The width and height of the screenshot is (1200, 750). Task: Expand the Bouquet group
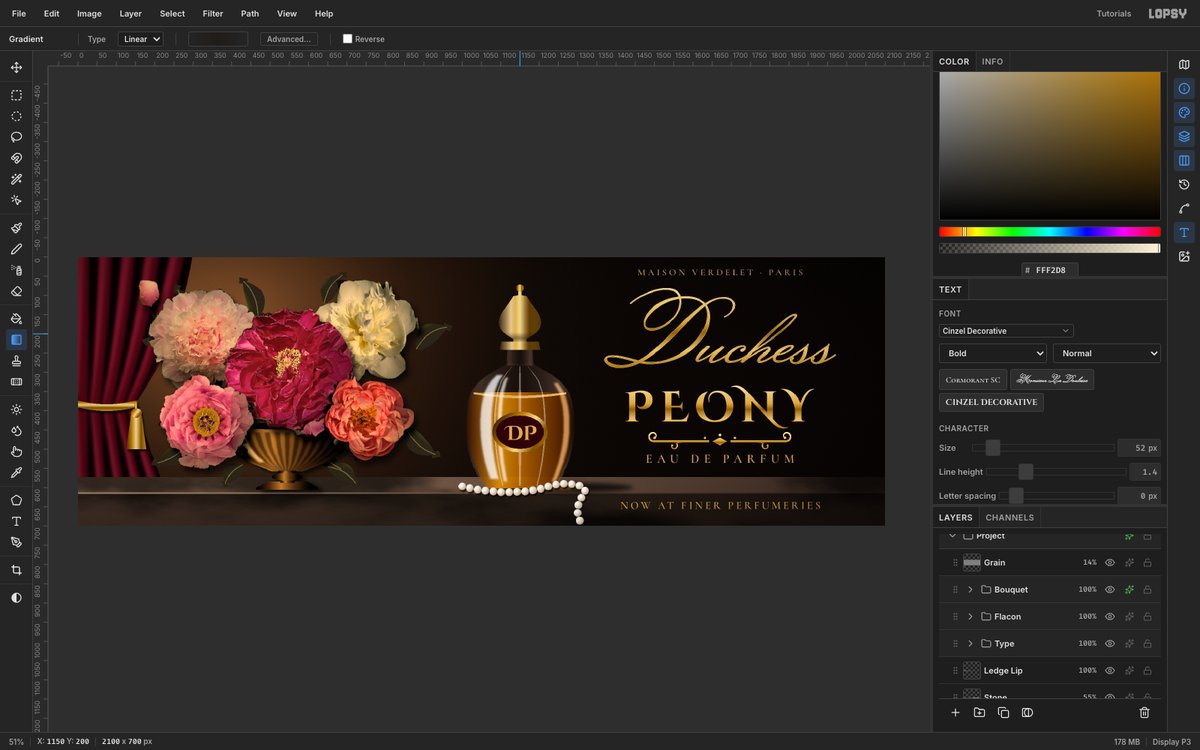970,590
